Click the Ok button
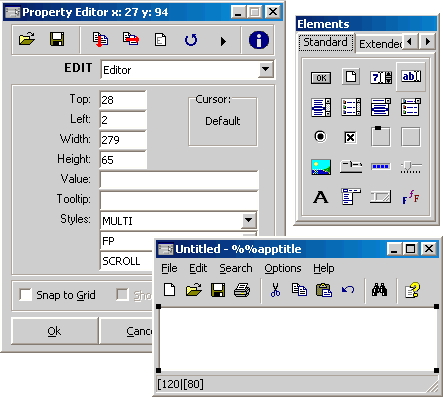This screenshot has width=443, height=397. [55, 331]
